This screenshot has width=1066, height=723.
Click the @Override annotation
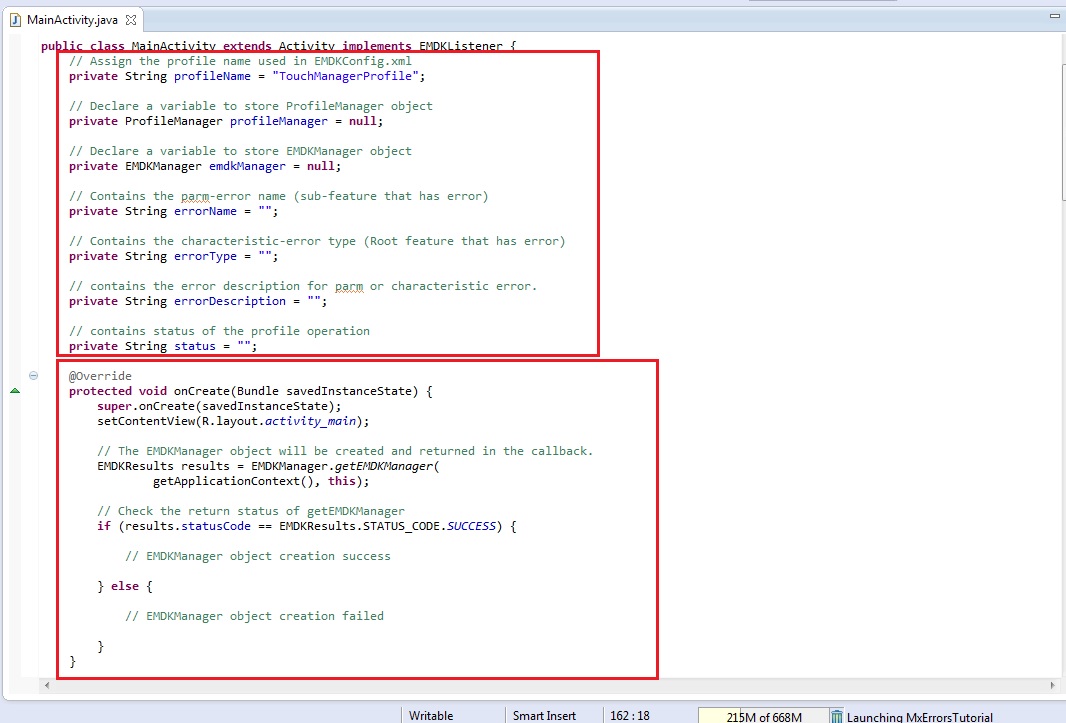click(x=100, y=376)
